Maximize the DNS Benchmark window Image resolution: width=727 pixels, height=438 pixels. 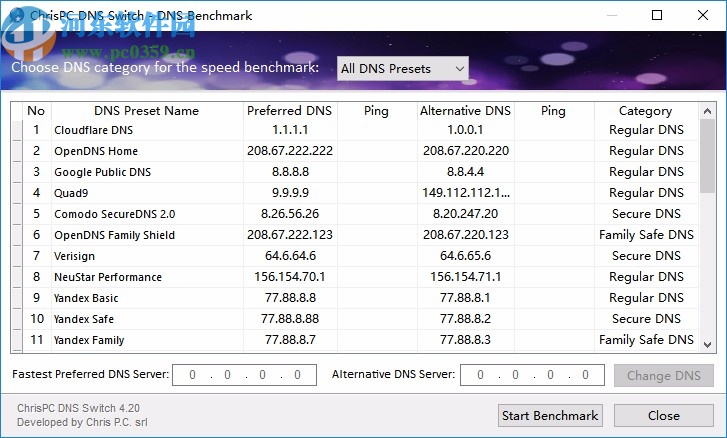click(657, 15)
